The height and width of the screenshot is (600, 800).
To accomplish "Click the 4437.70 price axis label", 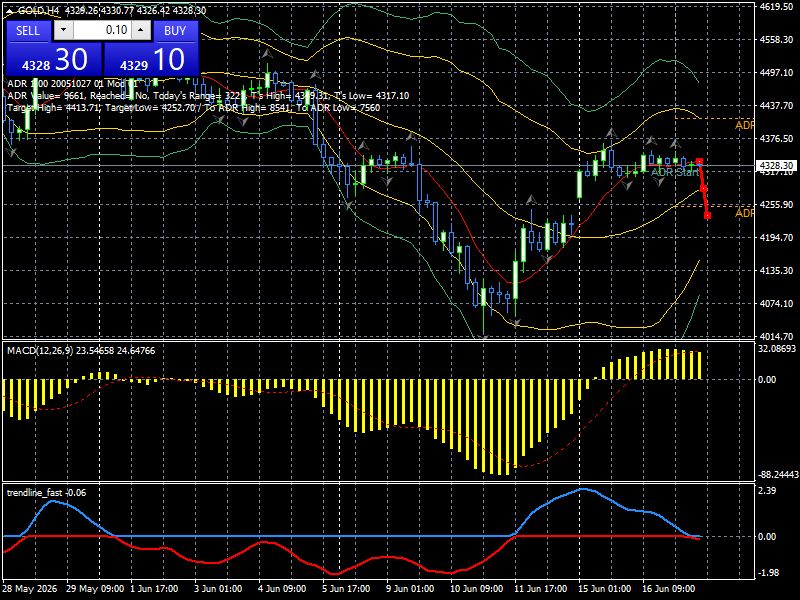I will [x=776, y=105].
